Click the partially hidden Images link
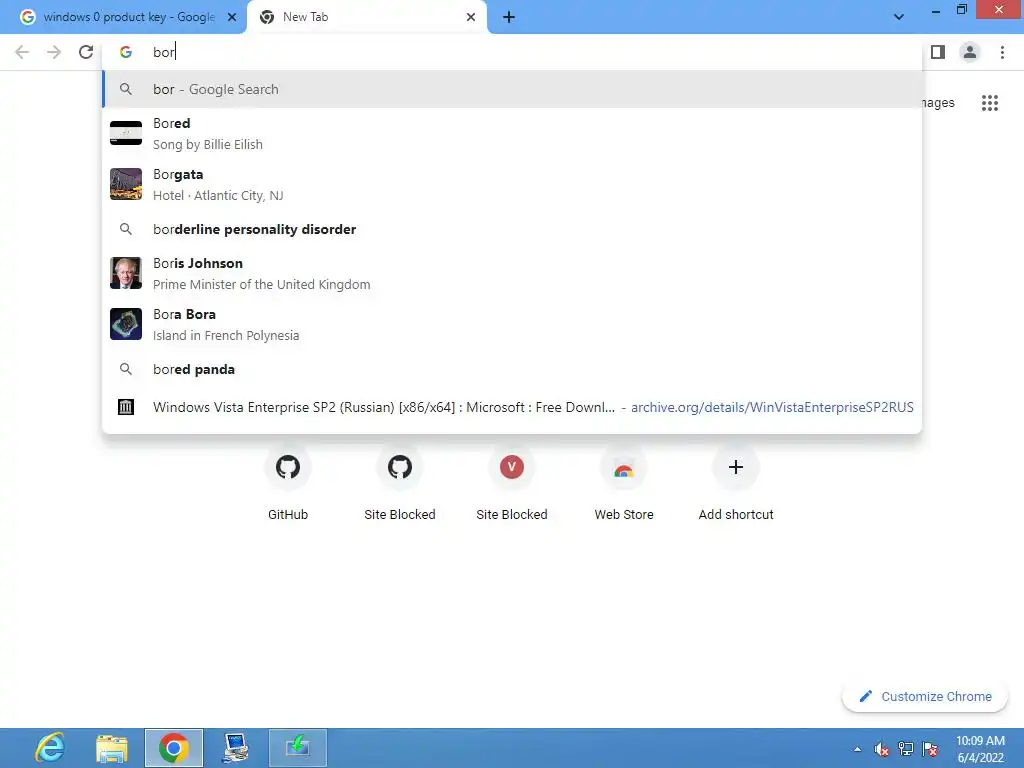Image resolution: width=1024 pixels, height=768 pixels. pos(939,103)
